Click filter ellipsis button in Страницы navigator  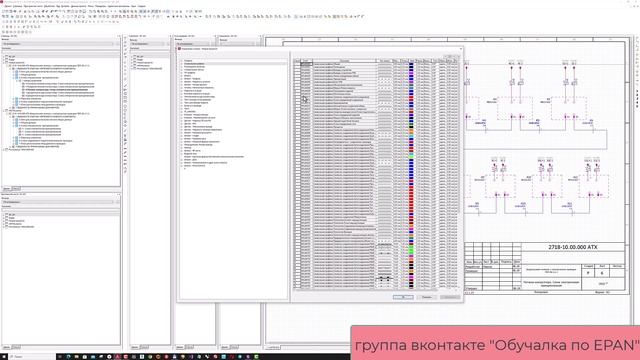(117, 44)
